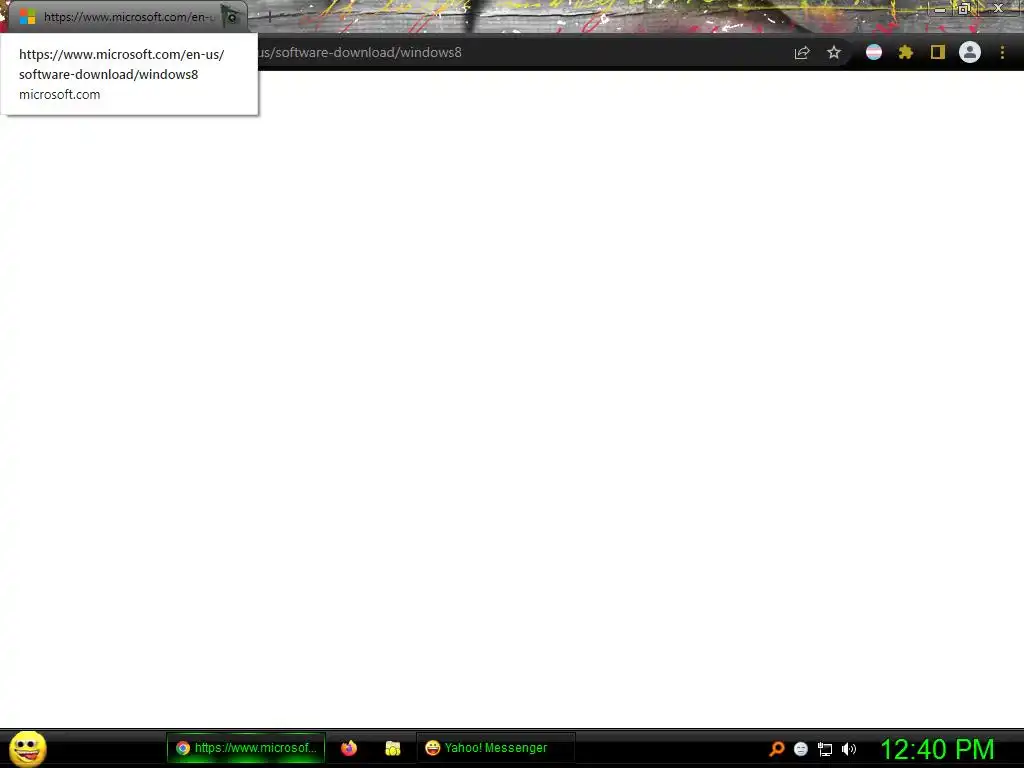Select the microsoft.com browser tab
Viewport: 1024px width, 768px height.
(x=127, y=17)
